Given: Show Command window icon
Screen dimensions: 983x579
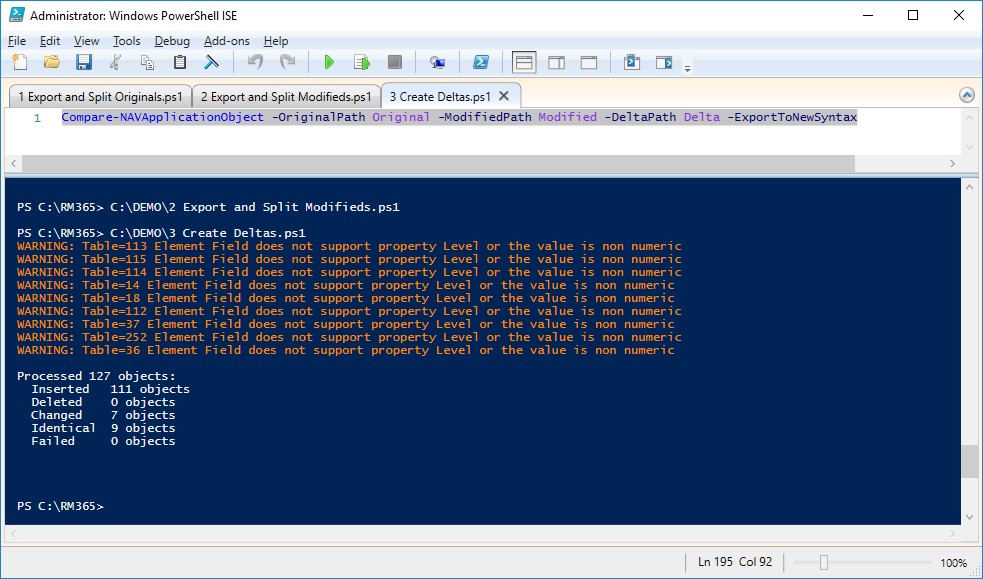Looking at the screenshot, I should tap(632, 62).
